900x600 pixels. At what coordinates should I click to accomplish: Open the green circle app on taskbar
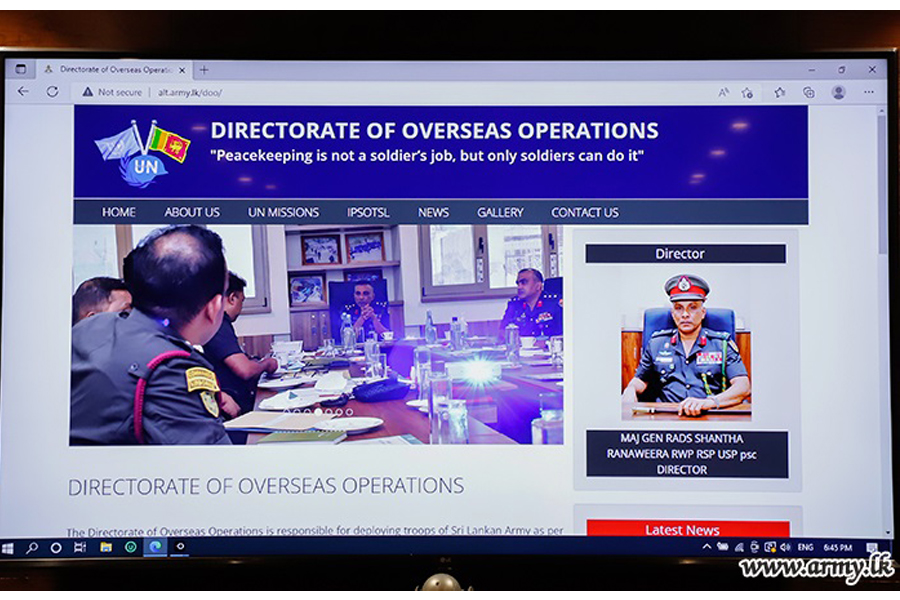131,547
